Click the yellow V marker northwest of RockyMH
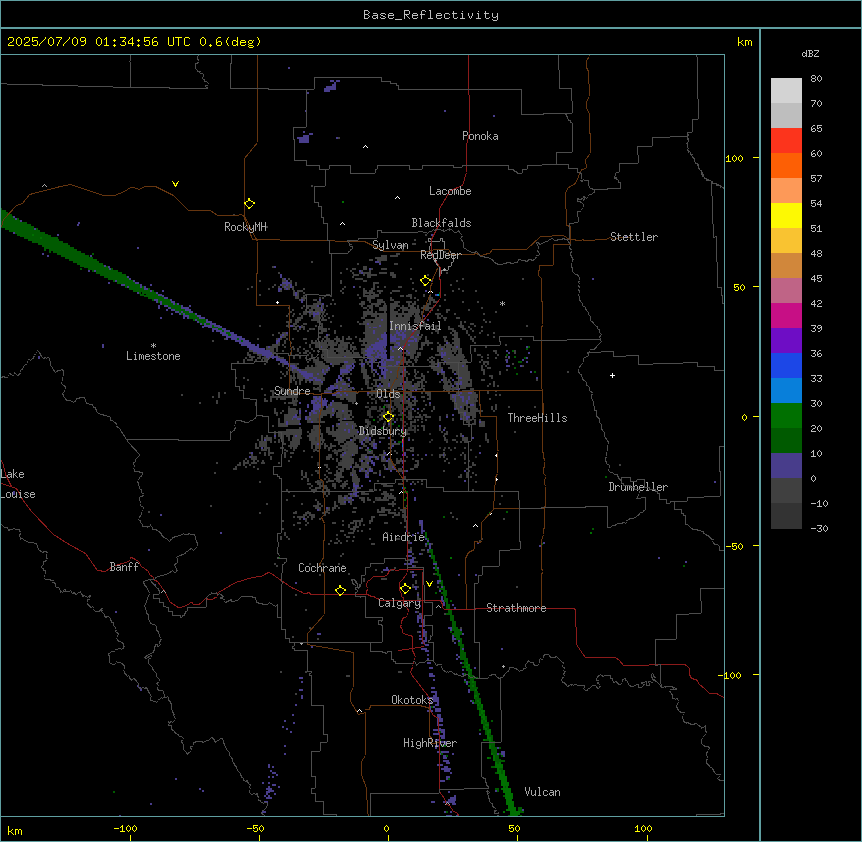Screen dimensions: 862x842 click(x=175, y=184)
